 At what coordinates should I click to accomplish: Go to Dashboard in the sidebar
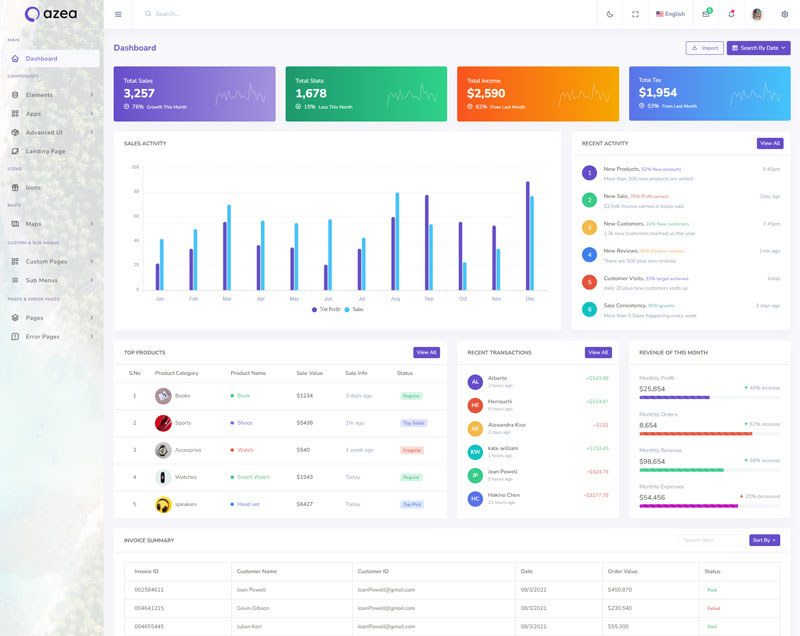[x=41, y=59]
